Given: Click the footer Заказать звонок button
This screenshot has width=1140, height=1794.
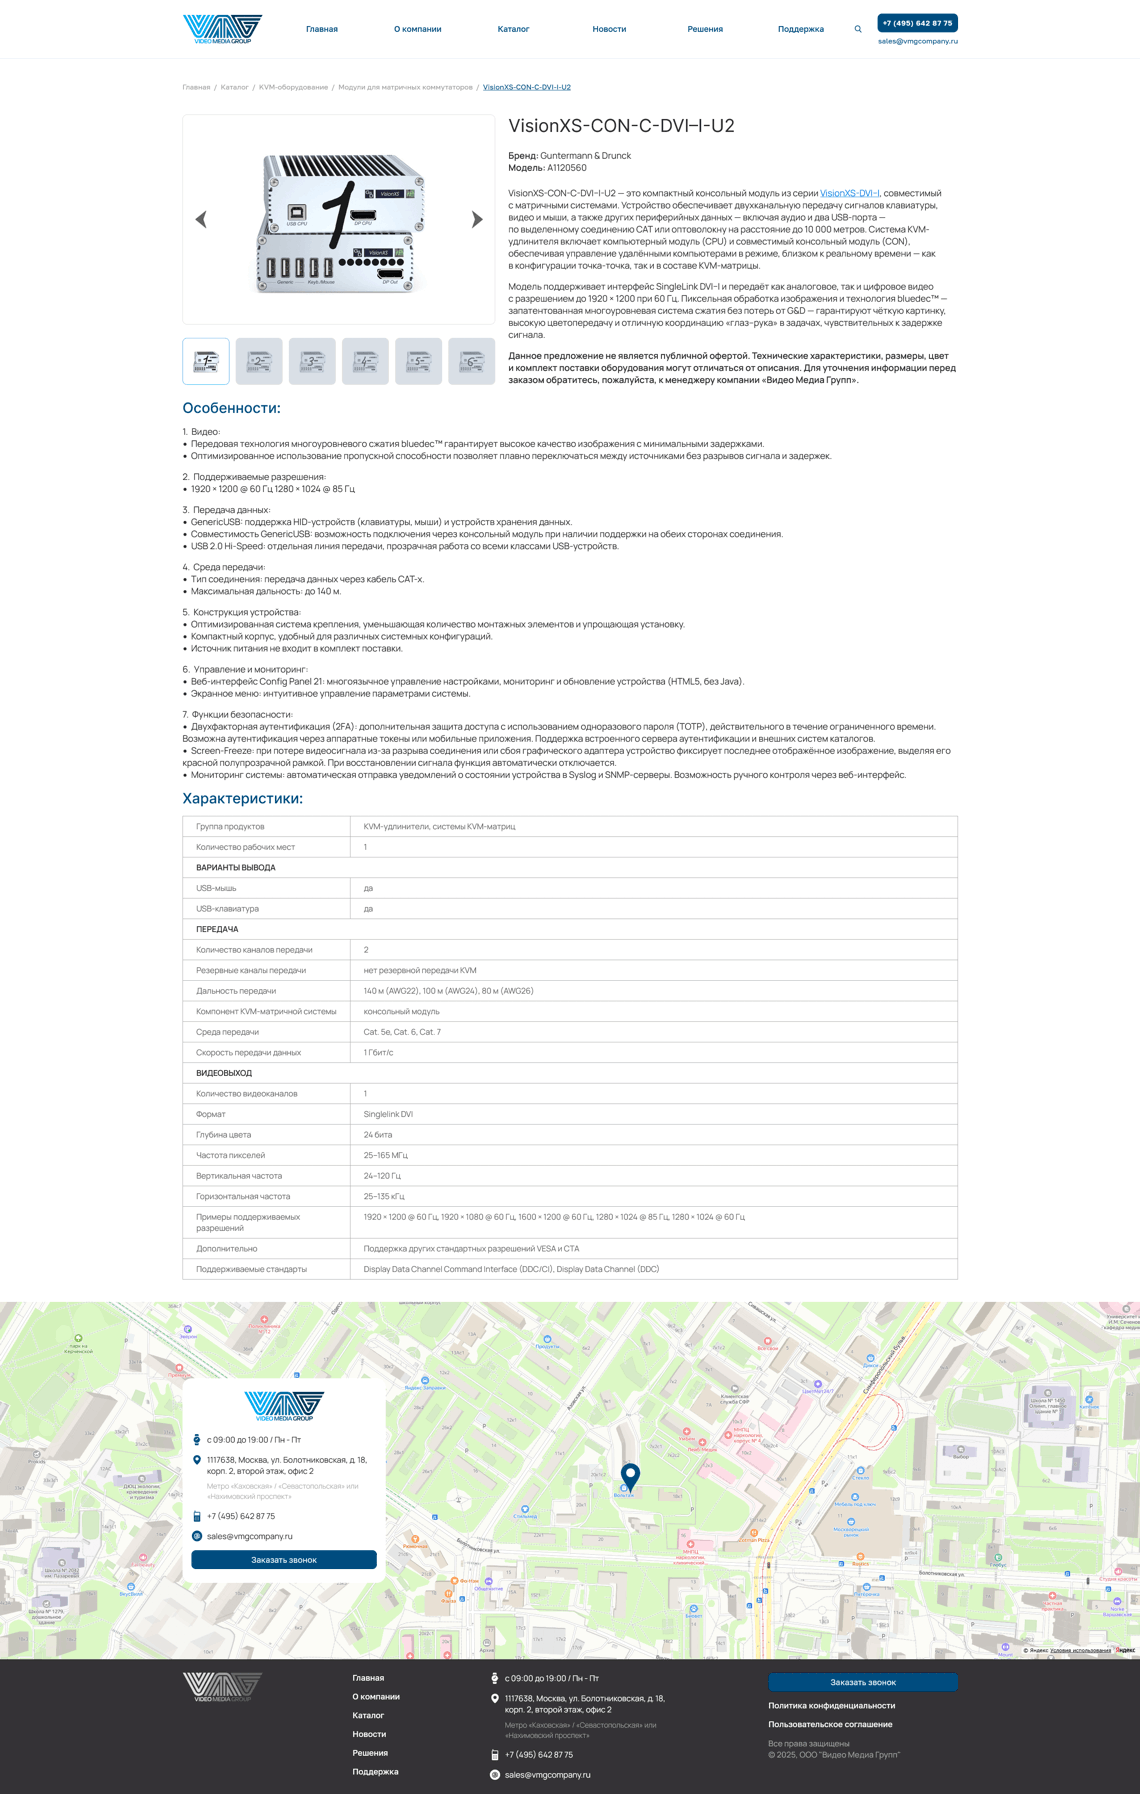Looking at the screenshot, I should click(x=863, y=1682).
